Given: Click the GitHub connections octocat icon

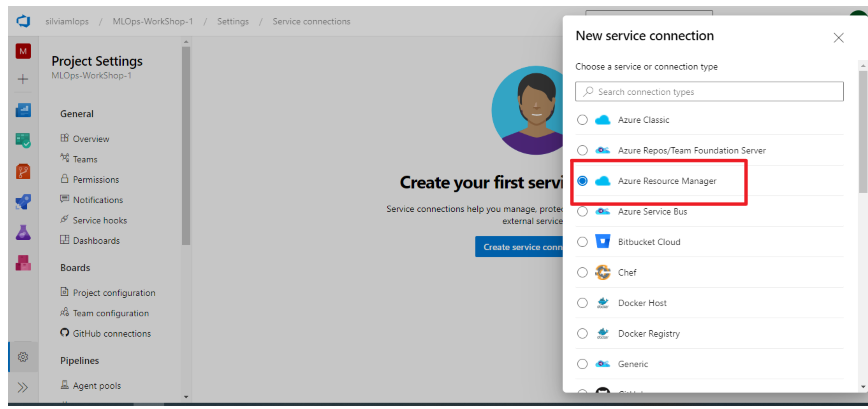Looking at the screenshot, I should click(x=64, y=333).
